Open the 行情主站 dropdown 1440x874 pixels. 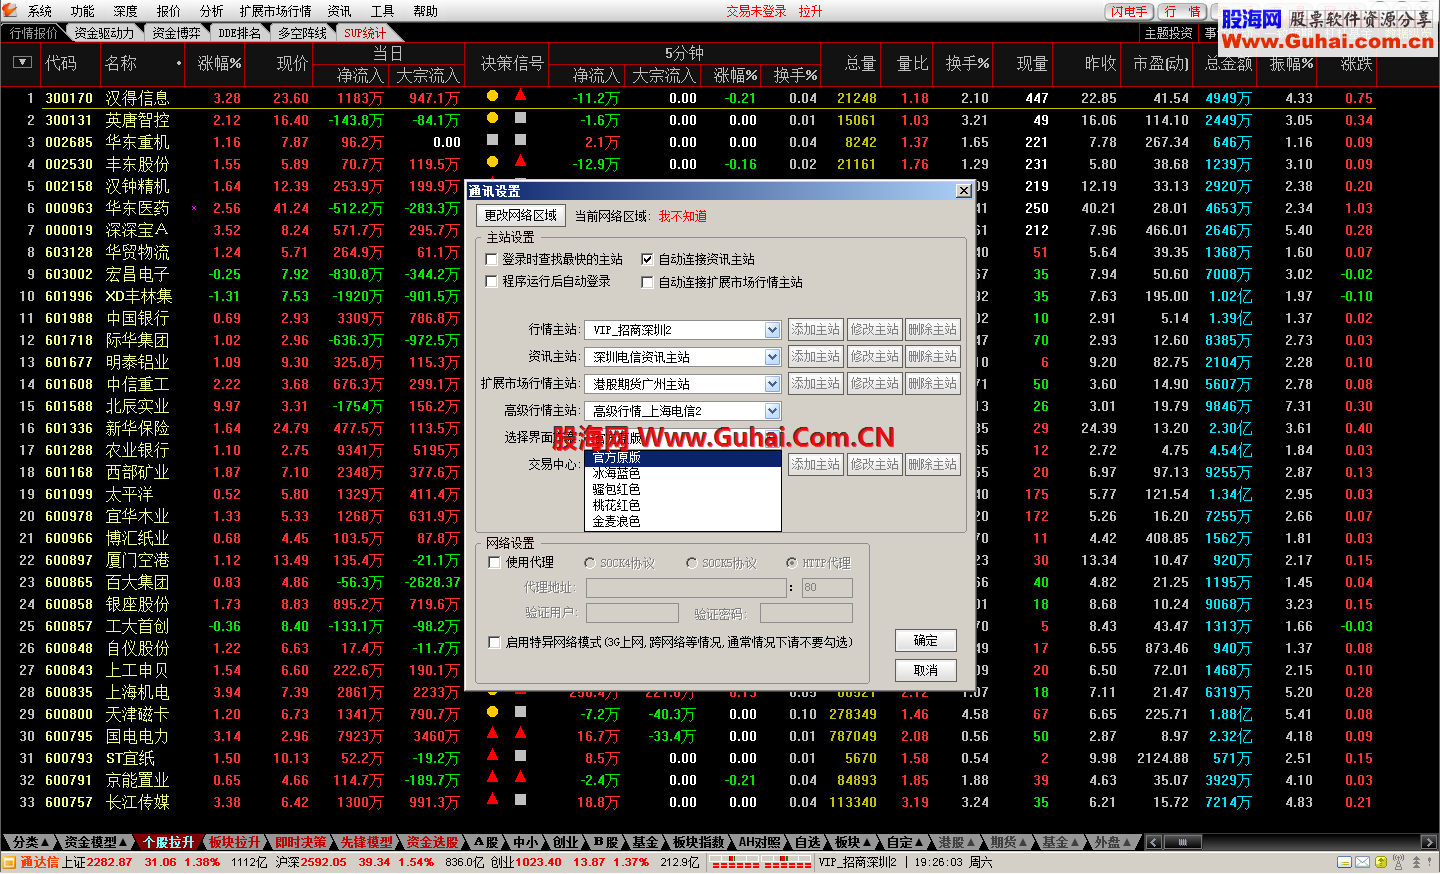(x=772, y=329)
